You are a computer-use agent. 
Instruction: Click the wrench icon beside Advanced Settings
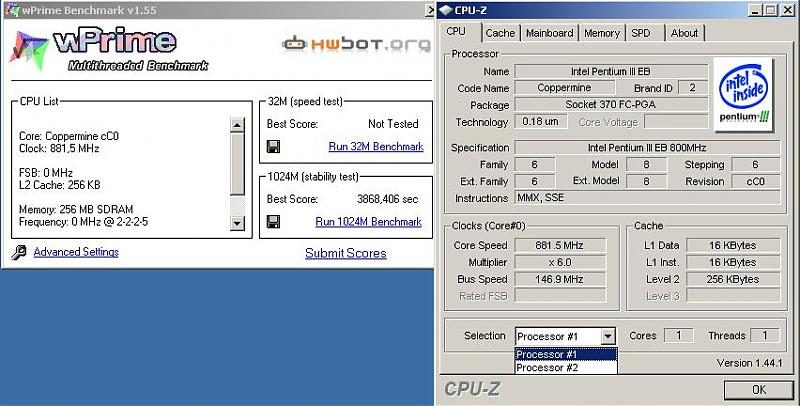(x=19, y=252)
